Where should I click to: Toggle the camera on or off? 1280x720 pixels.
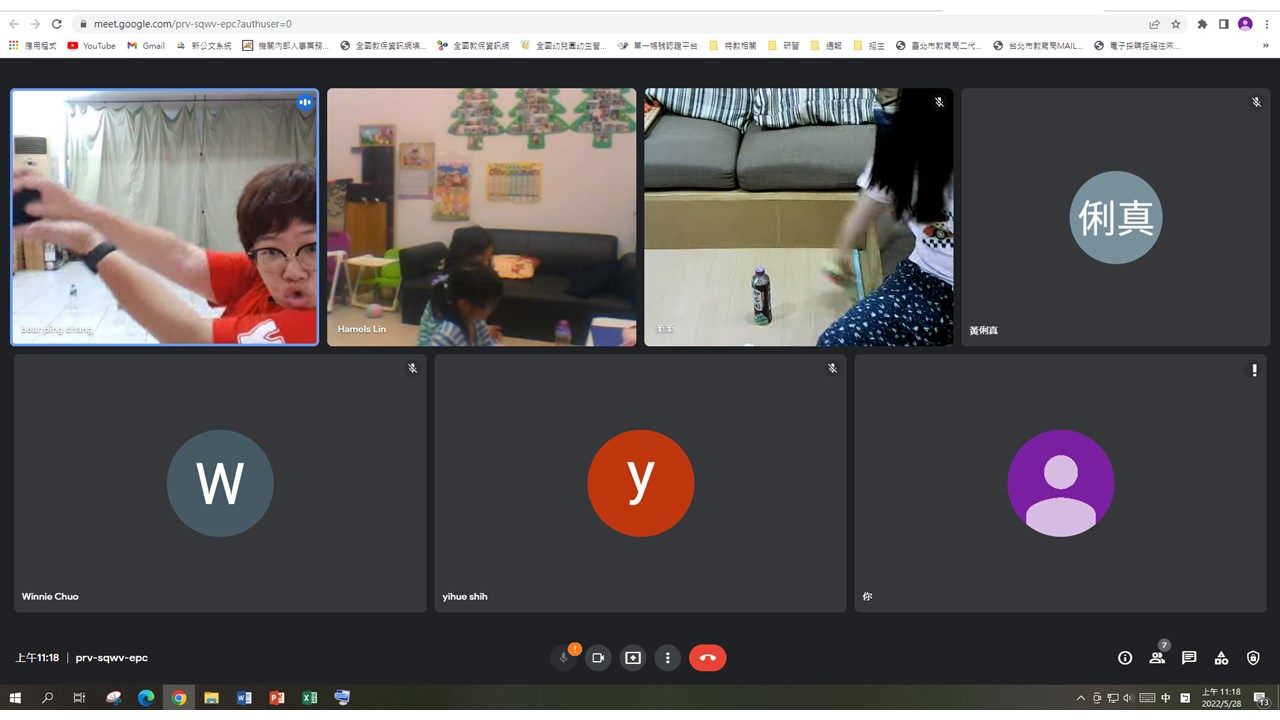pyautogui.click(x=598, y=658)
